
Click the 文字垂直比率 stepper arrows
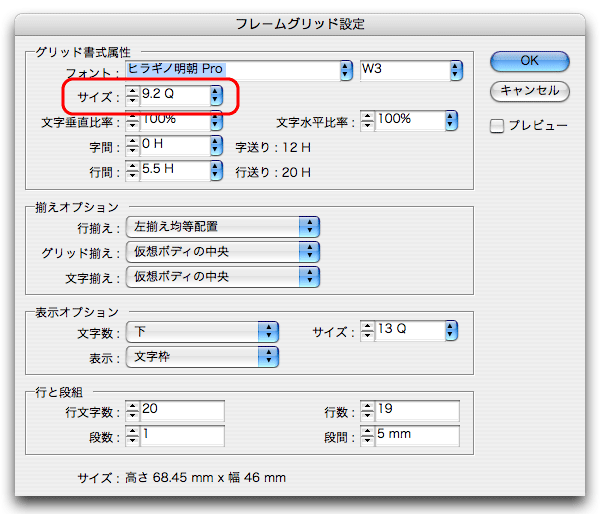132,122
